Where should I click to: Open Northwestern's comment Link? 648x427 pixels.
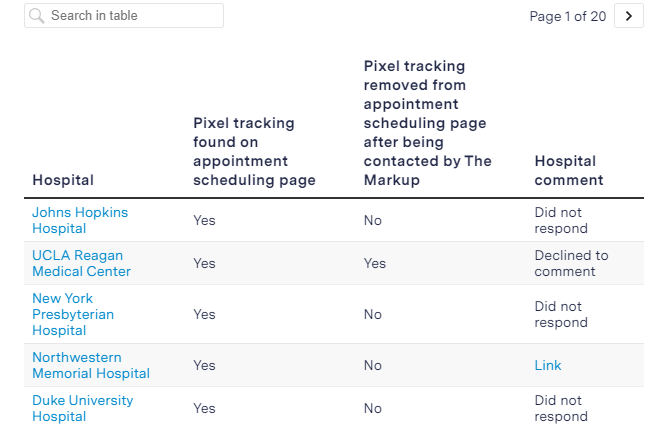click(548, 365)
